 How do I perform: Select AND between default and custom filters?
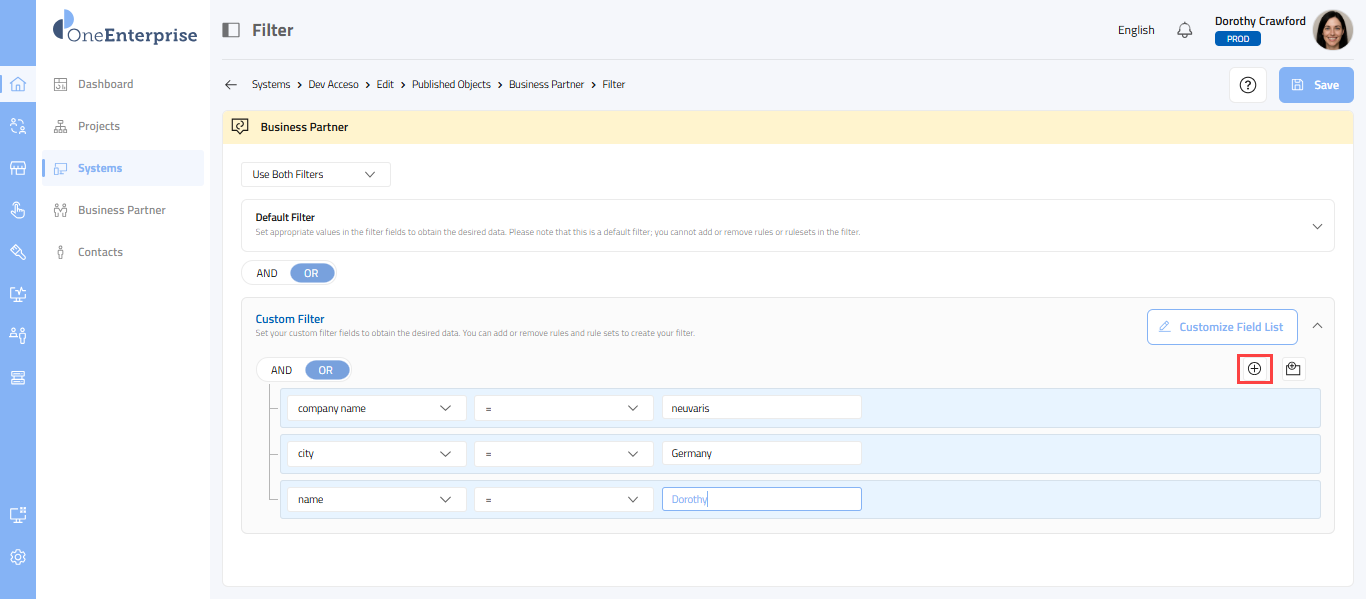(267, 273)
